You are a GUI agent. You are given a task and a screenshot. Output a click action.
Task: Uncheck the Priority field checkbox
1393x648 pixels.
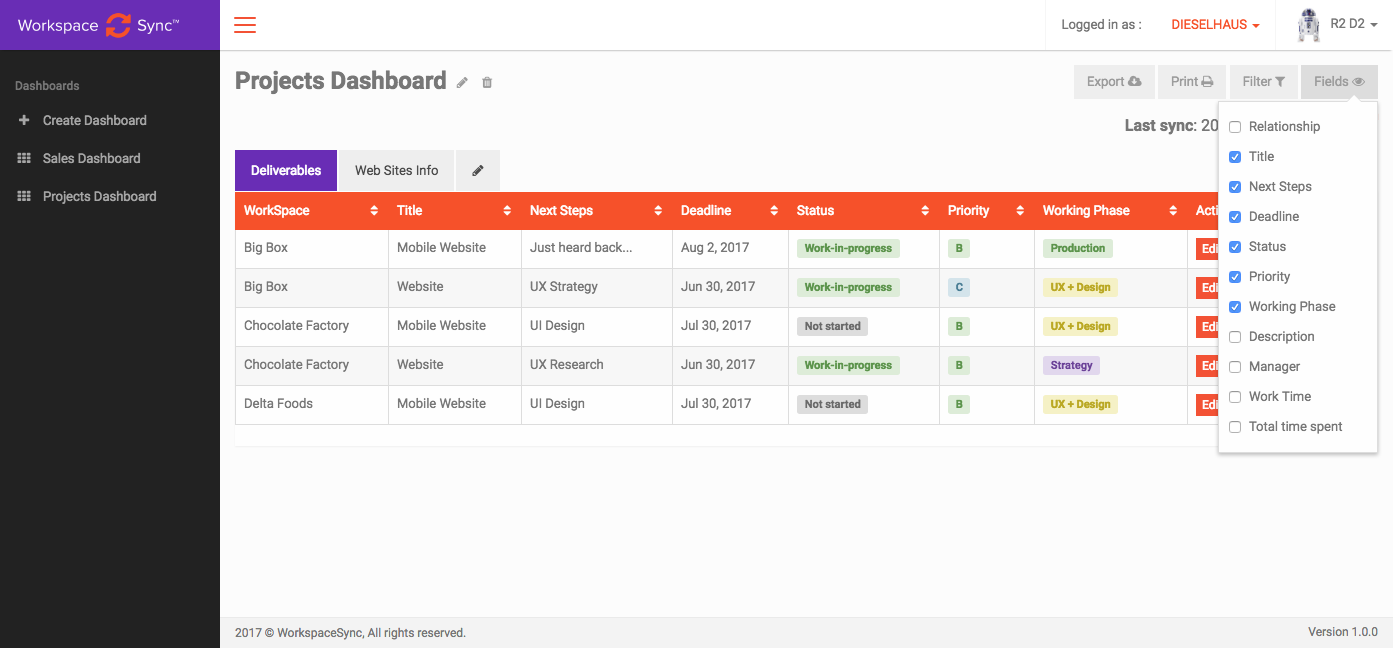[1235, 277]
